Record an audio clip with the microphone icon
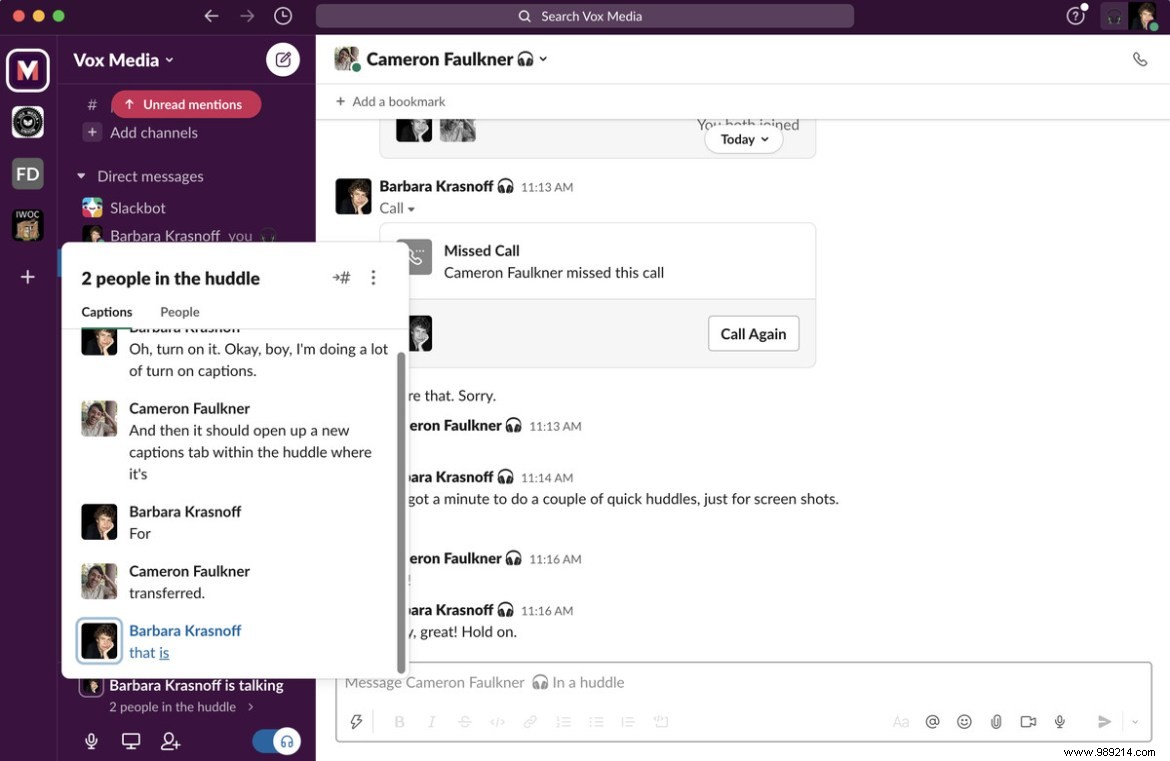This screenshot has width=1170, height=761. [1059, 721]
